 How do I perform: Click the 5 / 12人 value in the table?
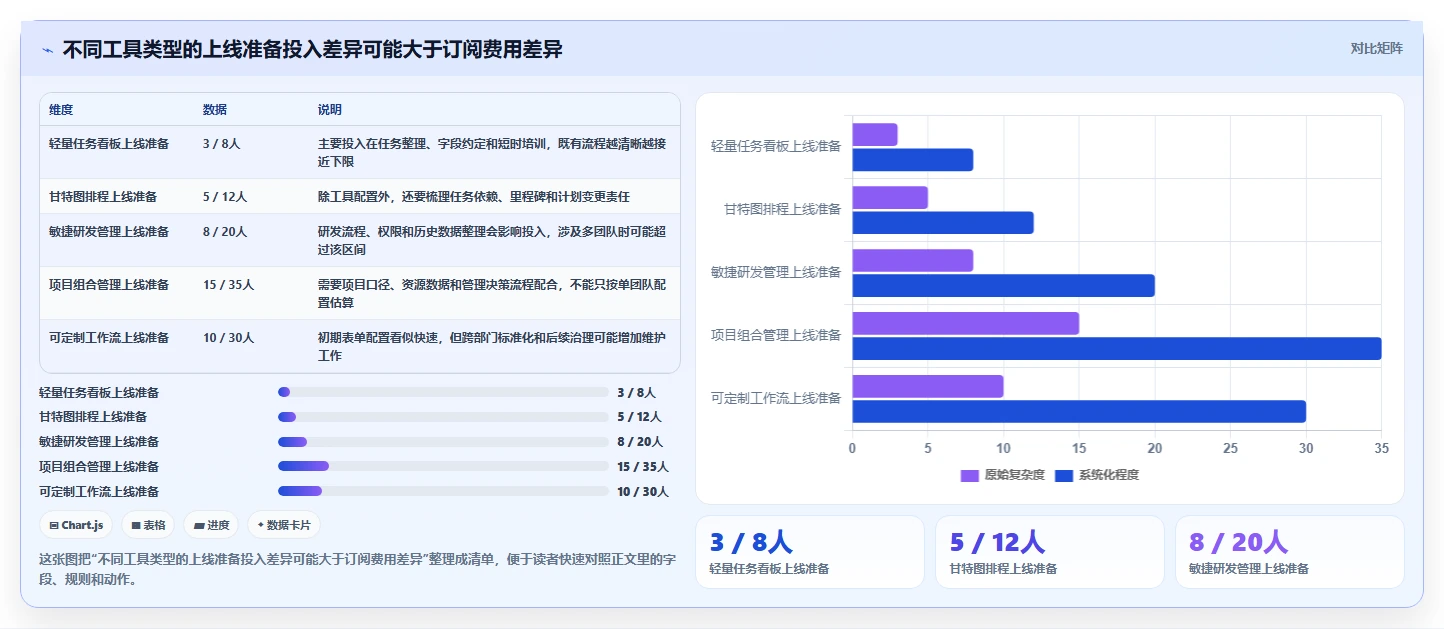click(225, 197)
